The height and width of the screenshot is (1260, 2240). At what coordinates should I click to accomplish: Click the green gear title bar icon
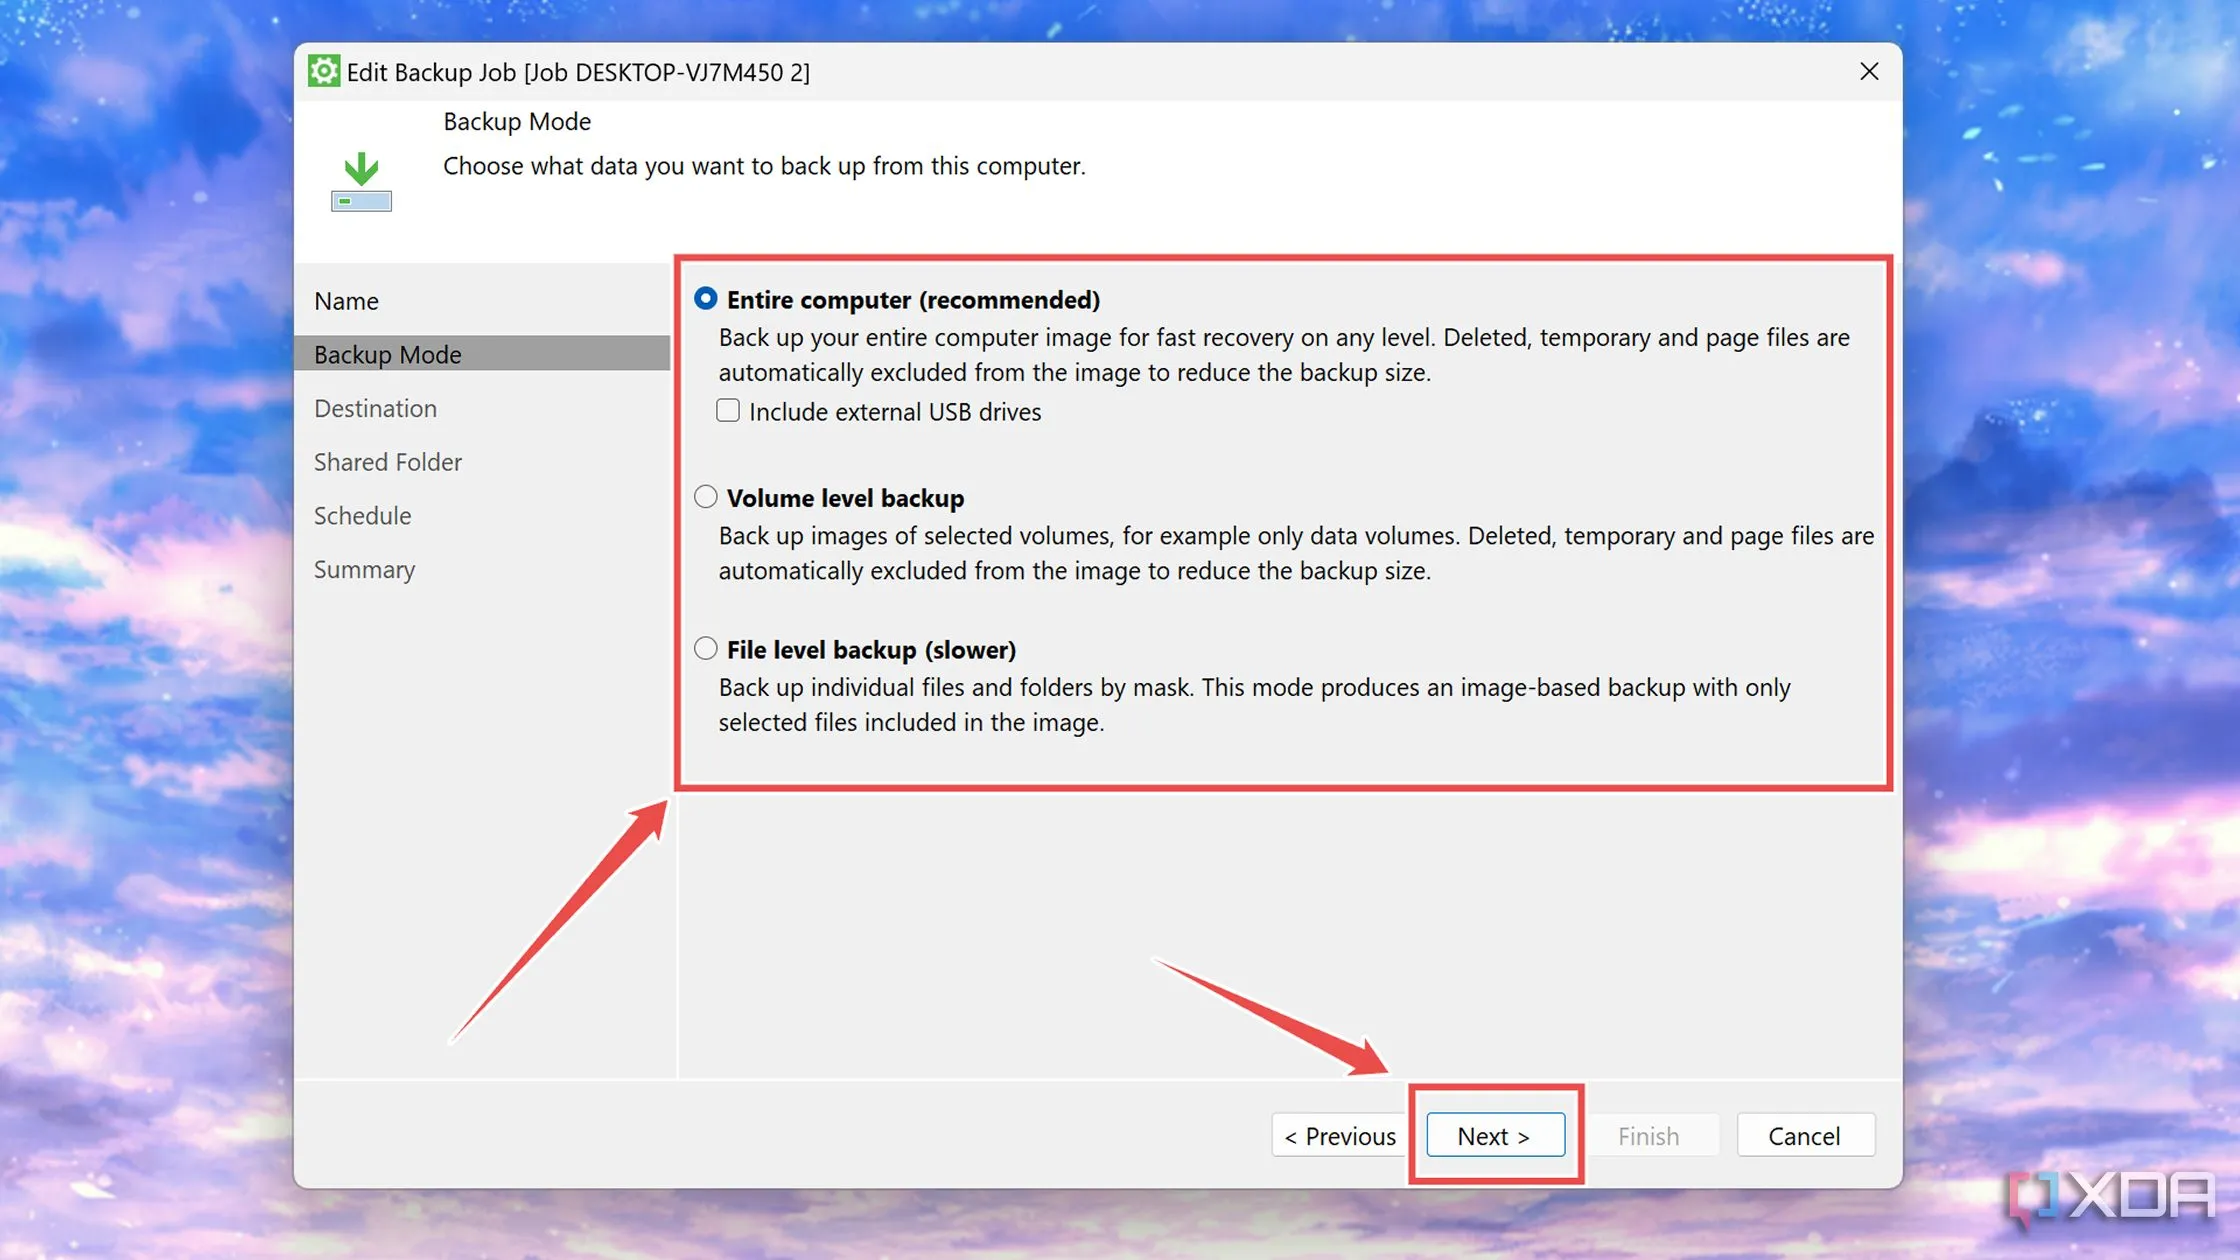coord(323,71)
